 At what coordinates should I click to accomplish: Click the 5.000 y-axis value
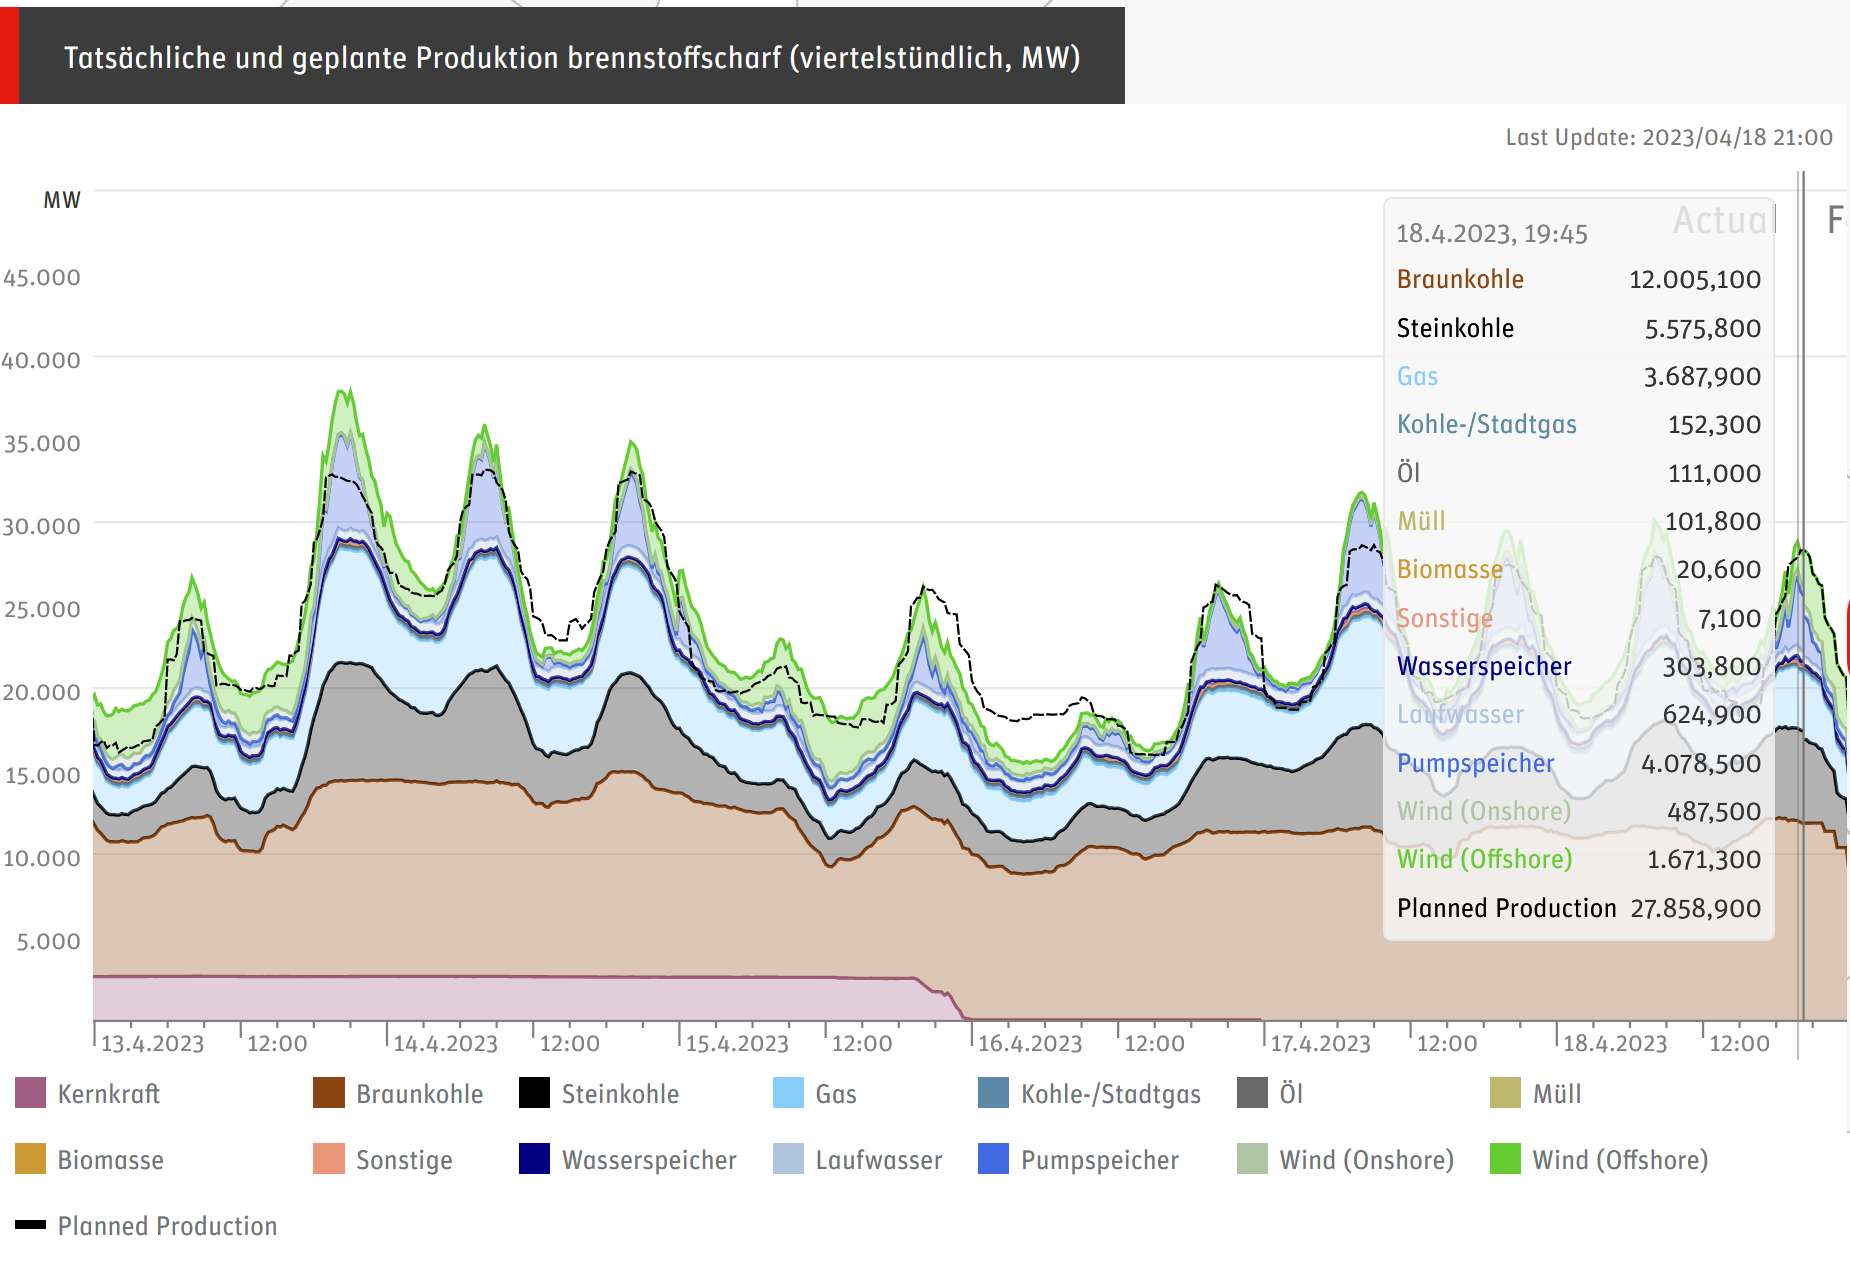[x=48, y=941]
